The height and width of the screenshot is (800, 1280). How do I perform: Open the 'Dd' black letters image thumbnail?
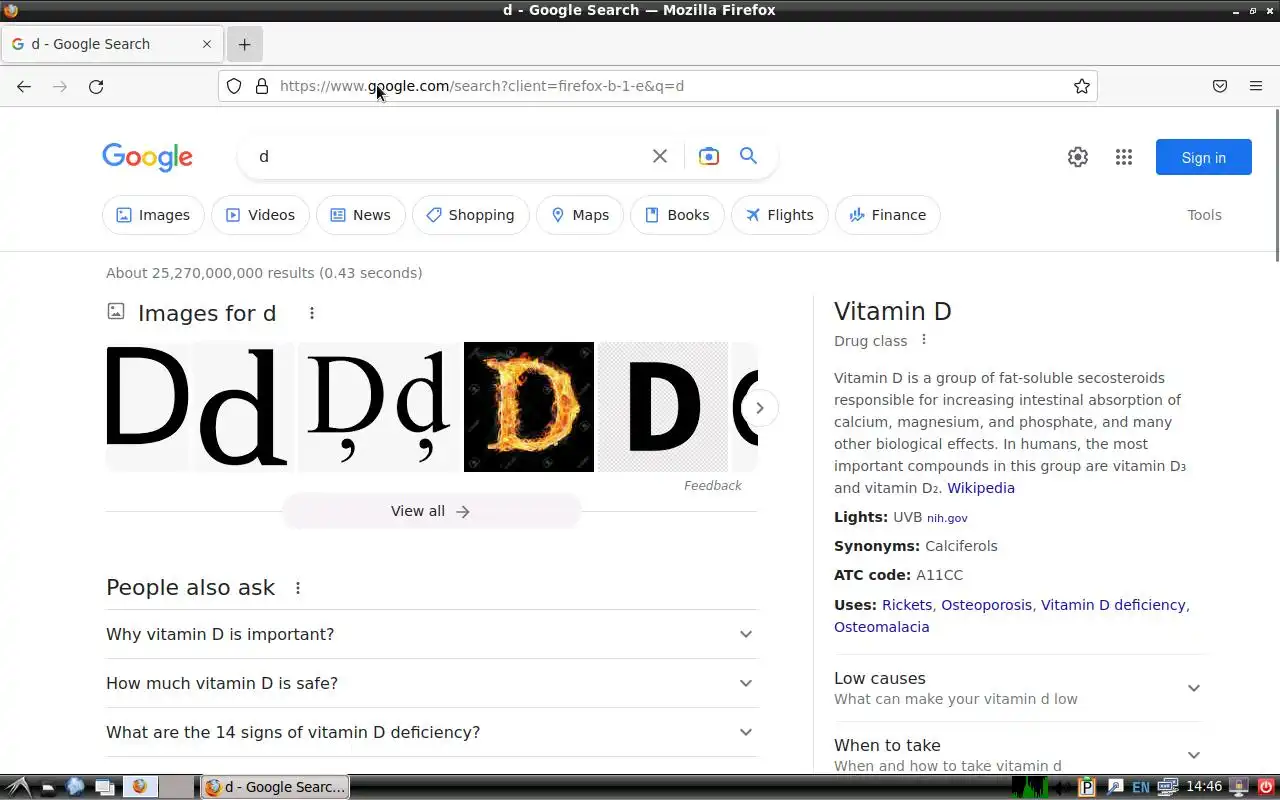pos(199,407)
